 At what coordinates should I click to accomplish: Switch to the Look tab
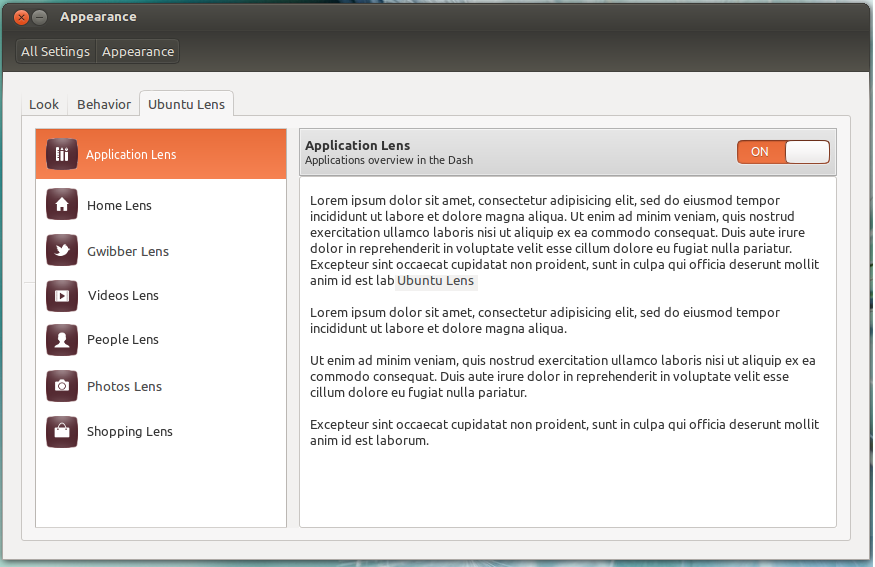pos(44,104)
